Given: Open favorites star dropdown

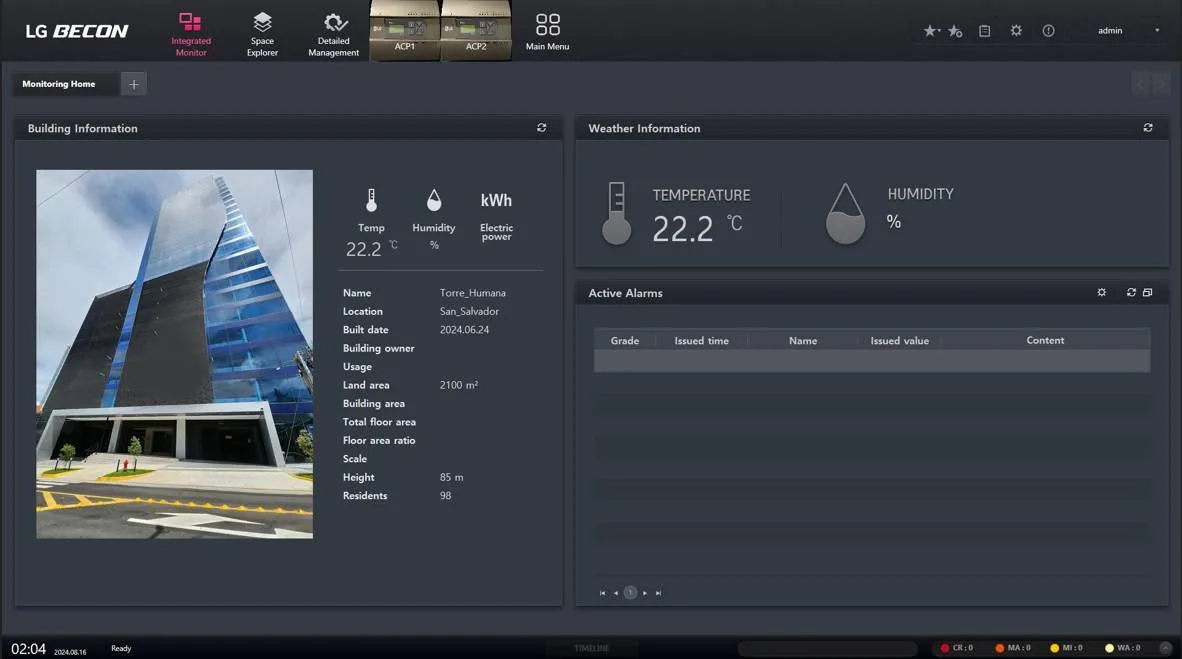Looking at the screenshot, I should [932, 31].
